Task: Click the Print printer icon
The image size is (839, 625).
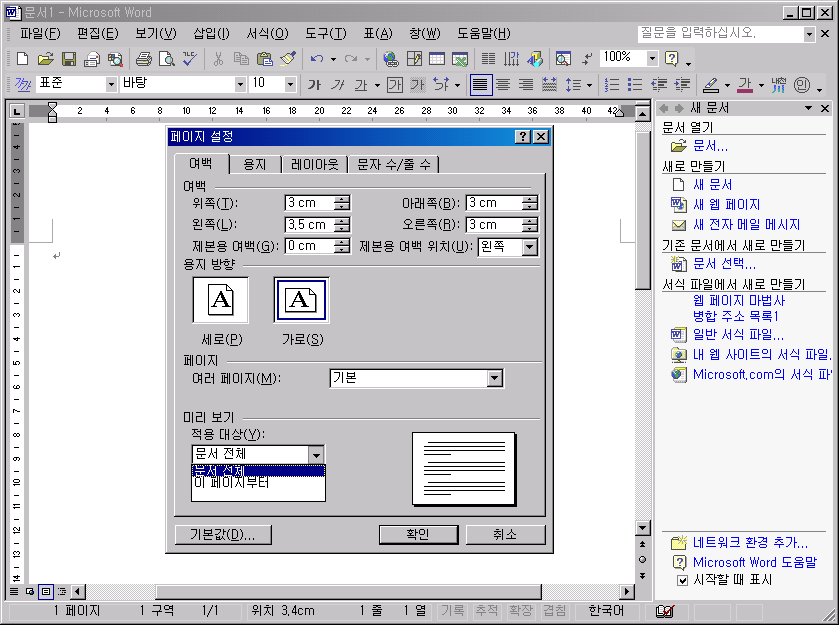Action: (x=143, y=59)
